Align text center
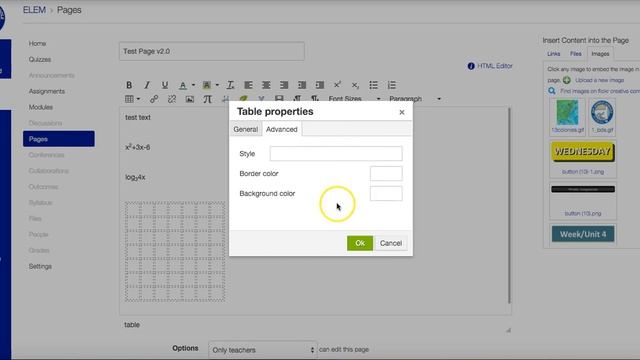This screenshot has width=640, height=360. pyautogui.click(x=266, y=85)
